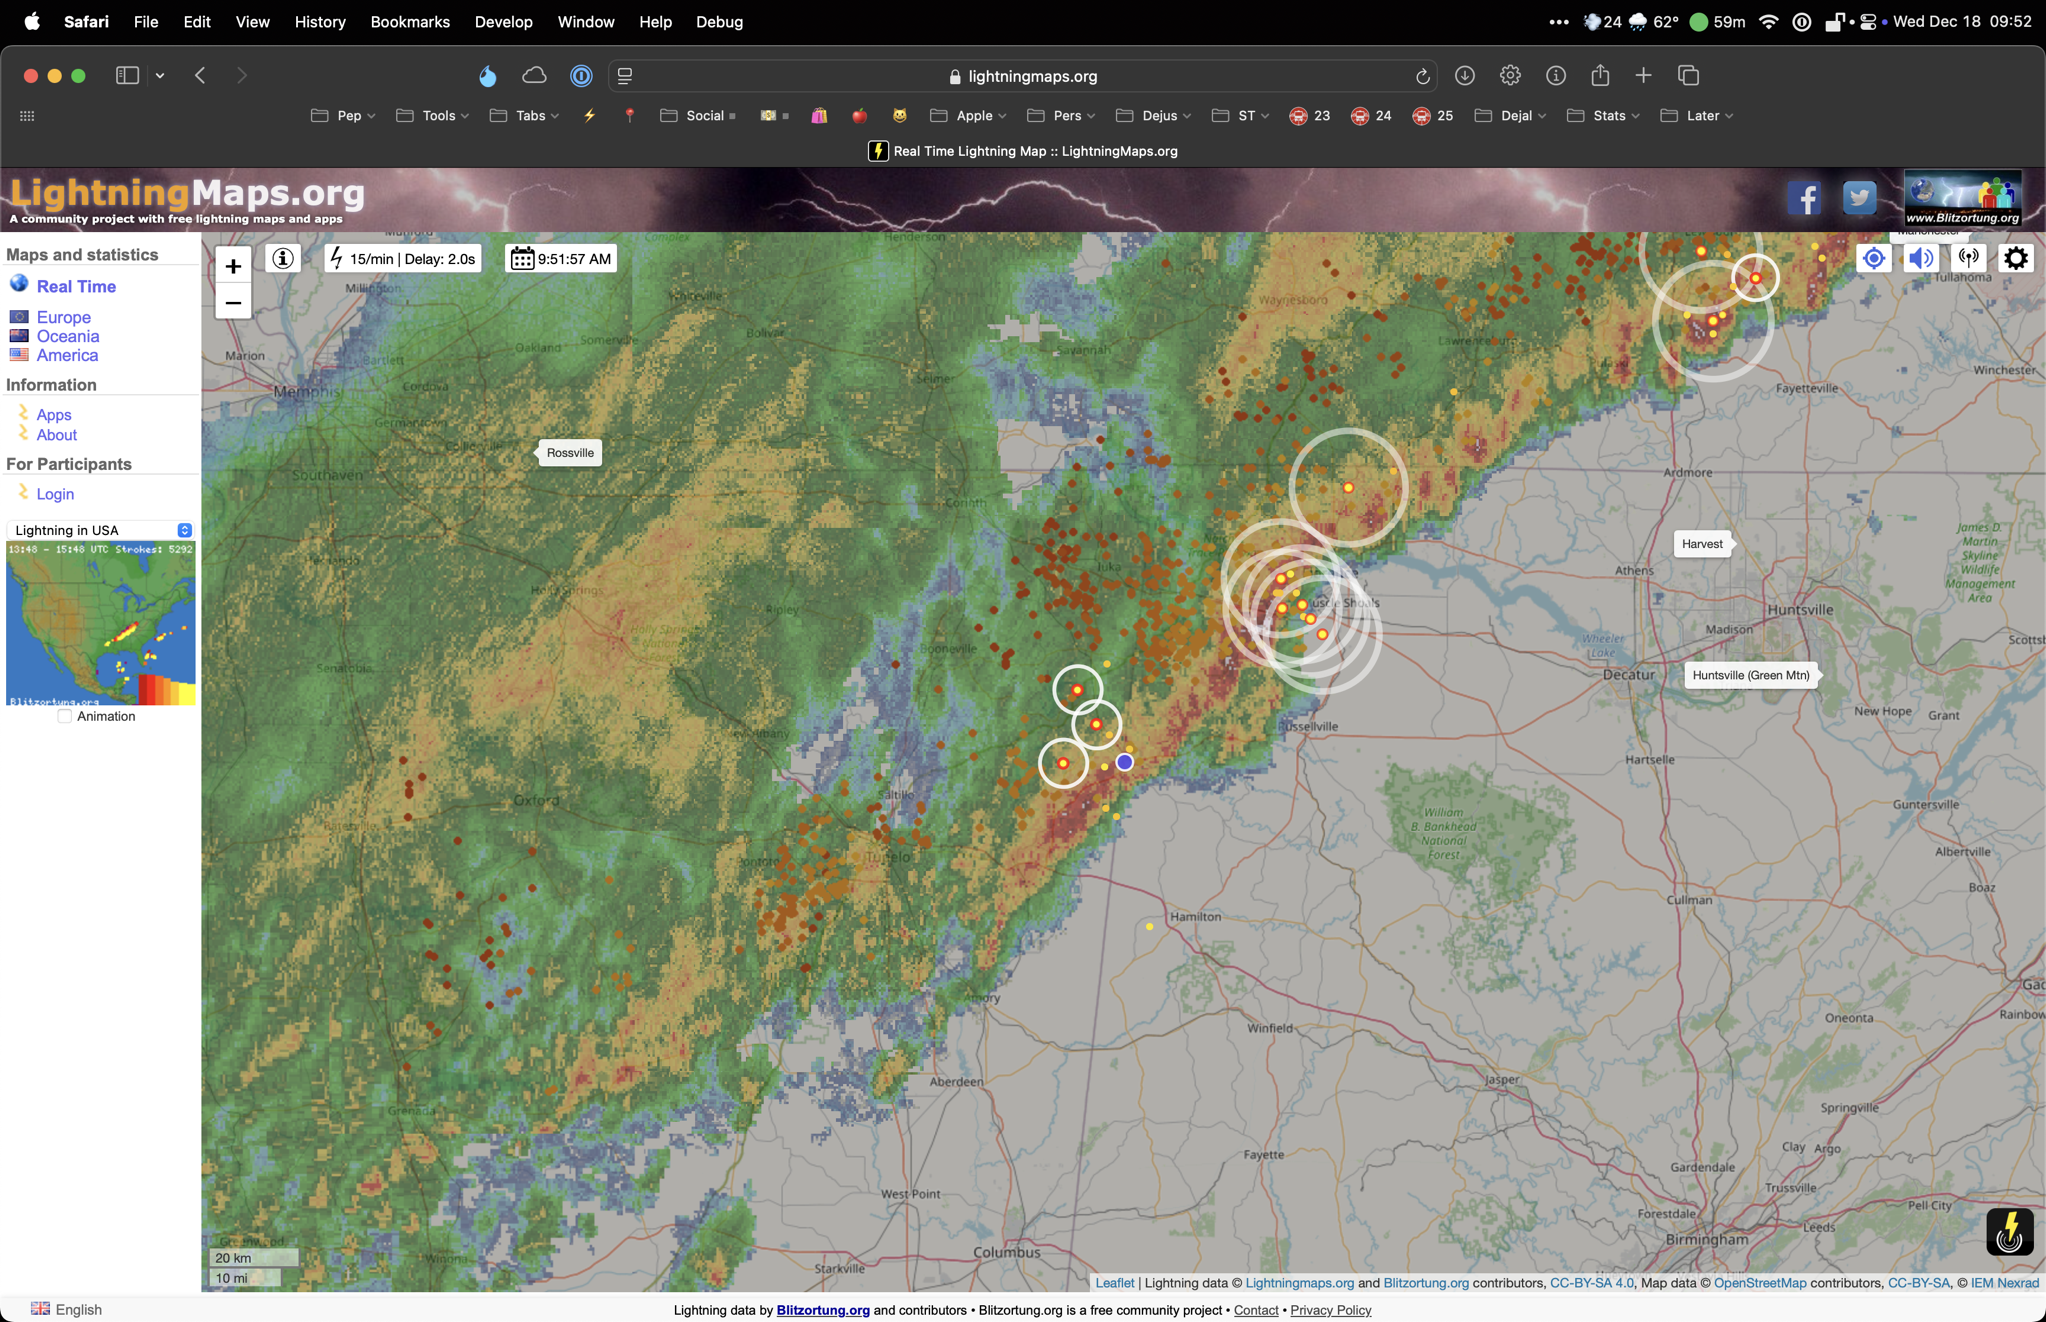This screenshot has width=2046, height=1322.
Task: Open the Privacy Policy link
Action: tap(1330, 1310)
